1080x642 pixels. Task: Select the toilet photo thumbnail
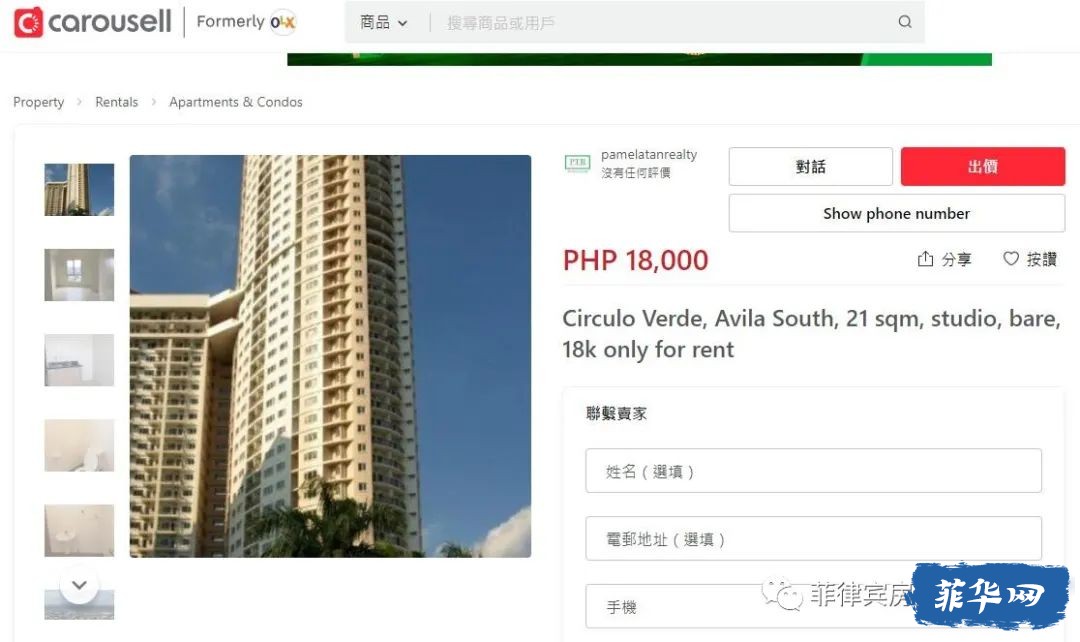coord(79,446)
